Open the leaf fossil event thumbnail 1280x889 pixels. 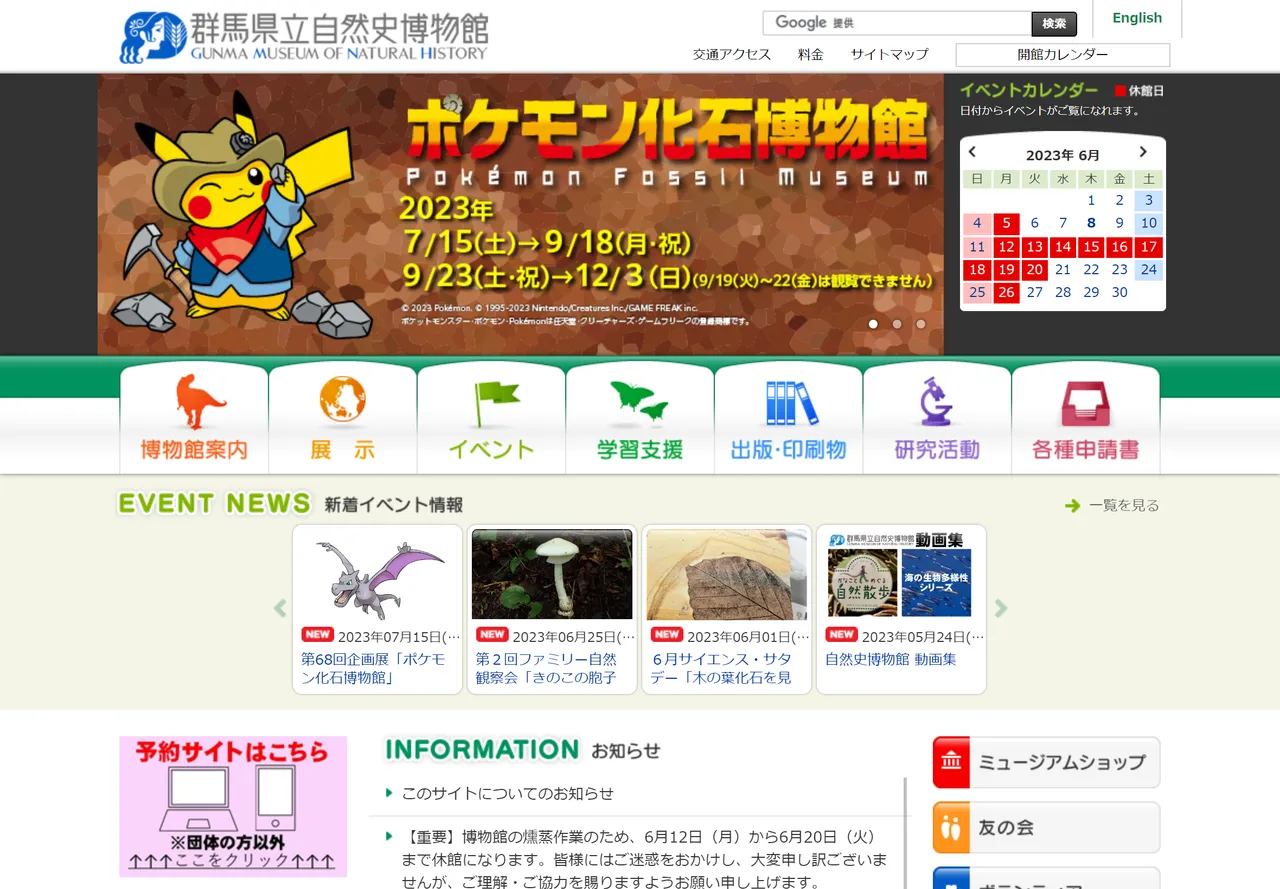coord(727,575)
